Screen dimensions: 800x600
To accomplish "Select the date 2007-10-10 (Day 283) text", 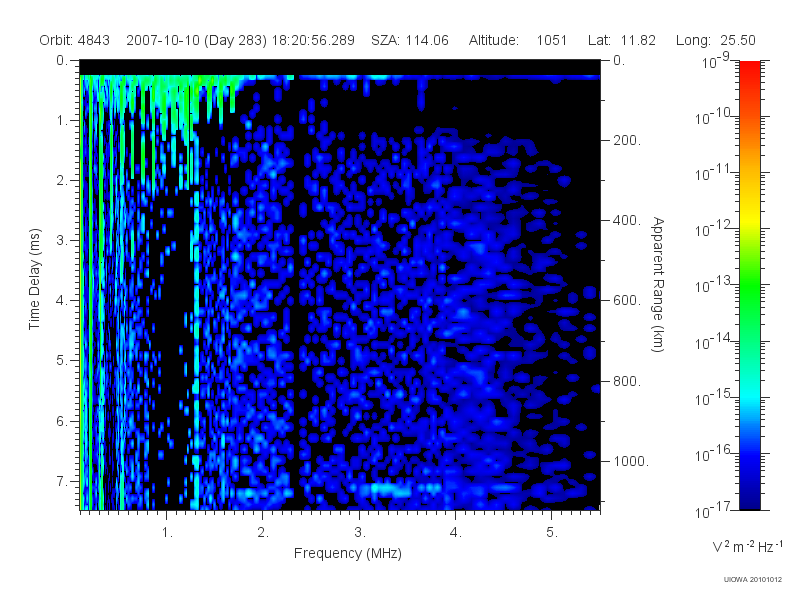I will (196, 40).
